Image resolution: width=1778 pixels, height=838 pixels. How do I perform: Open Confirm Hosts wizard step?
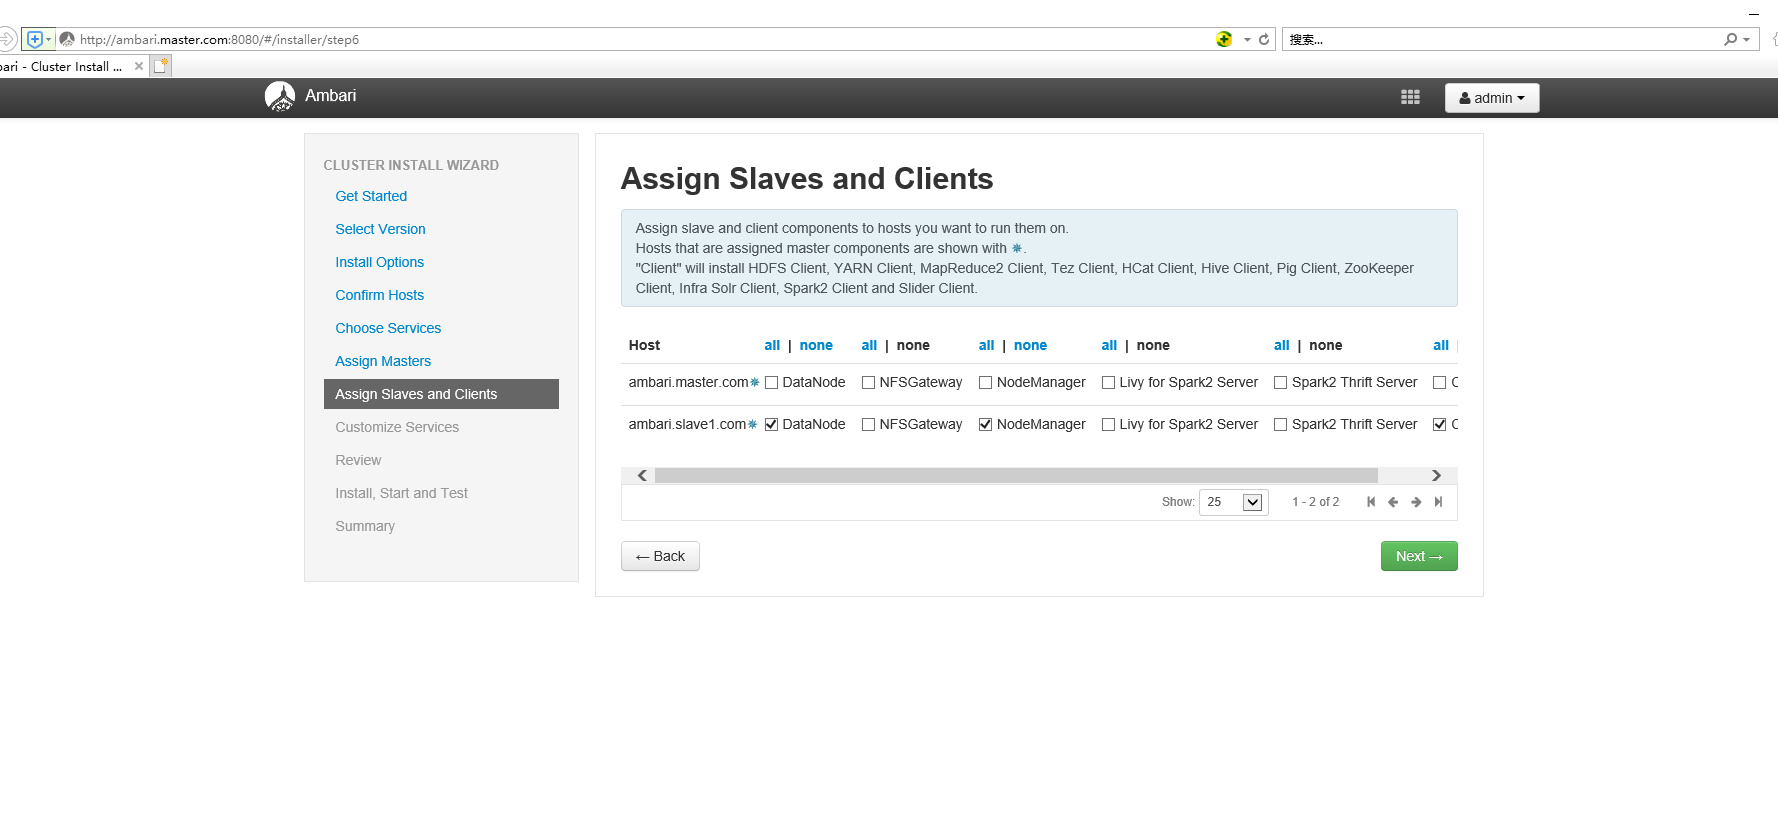pyautogui.click(x=379, y=295)
